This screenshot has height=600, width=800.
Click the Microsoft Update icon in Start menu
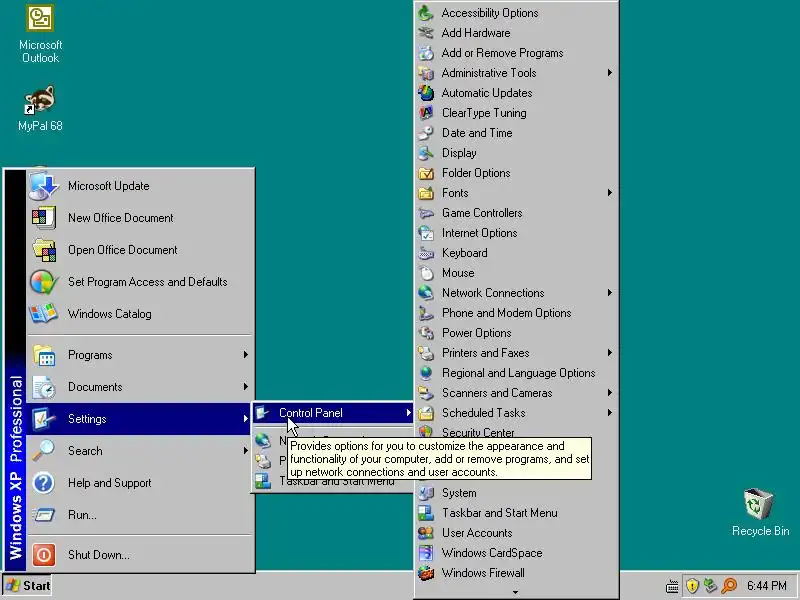[43, 186]
